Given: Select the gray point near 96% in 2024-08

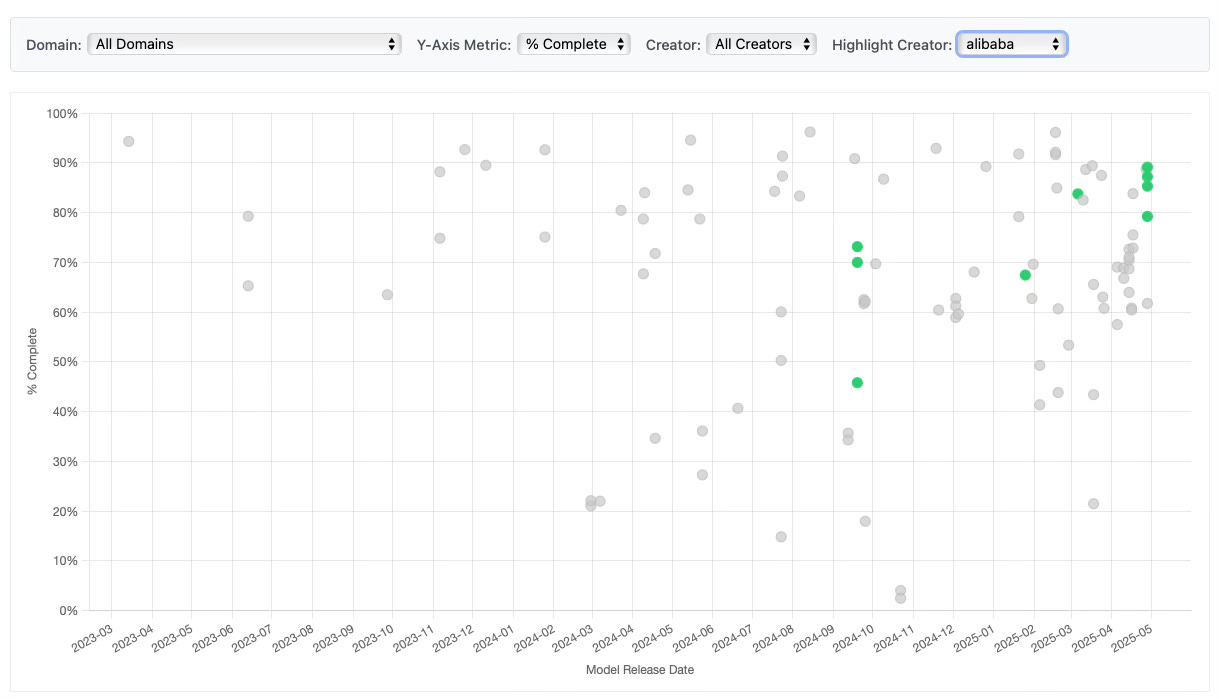Looking at the screenshot, I should pos(810,132).
